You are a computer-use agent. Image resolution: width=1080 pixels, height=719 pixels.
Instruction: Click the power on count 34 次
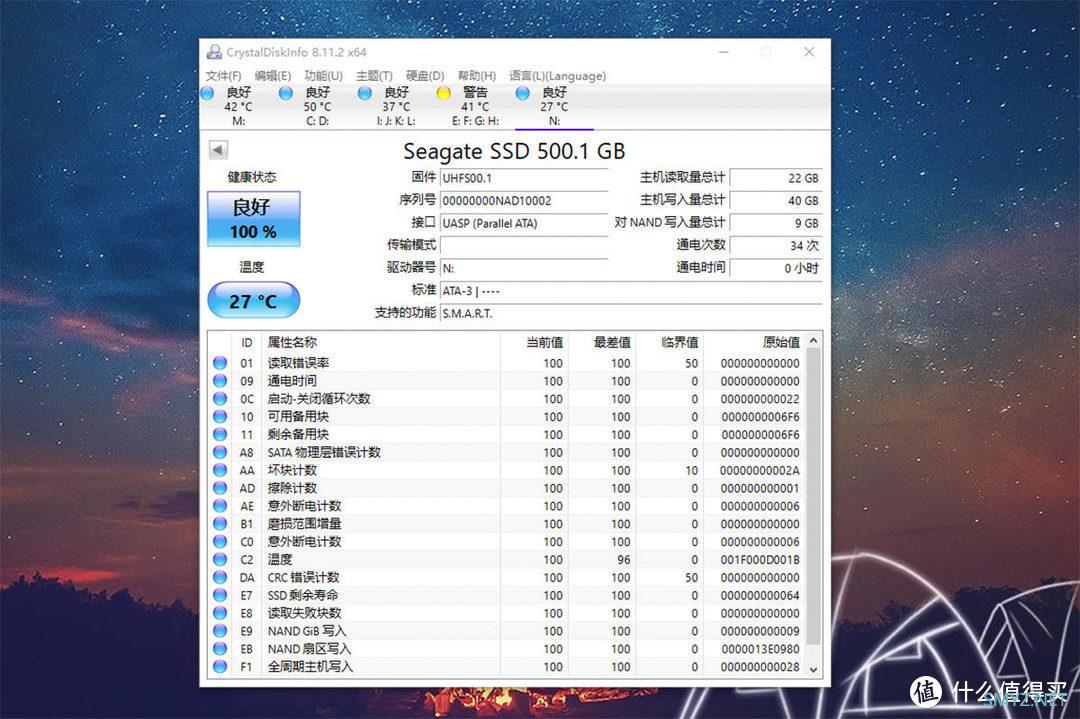pyautogui.click(x=776, y=245)
